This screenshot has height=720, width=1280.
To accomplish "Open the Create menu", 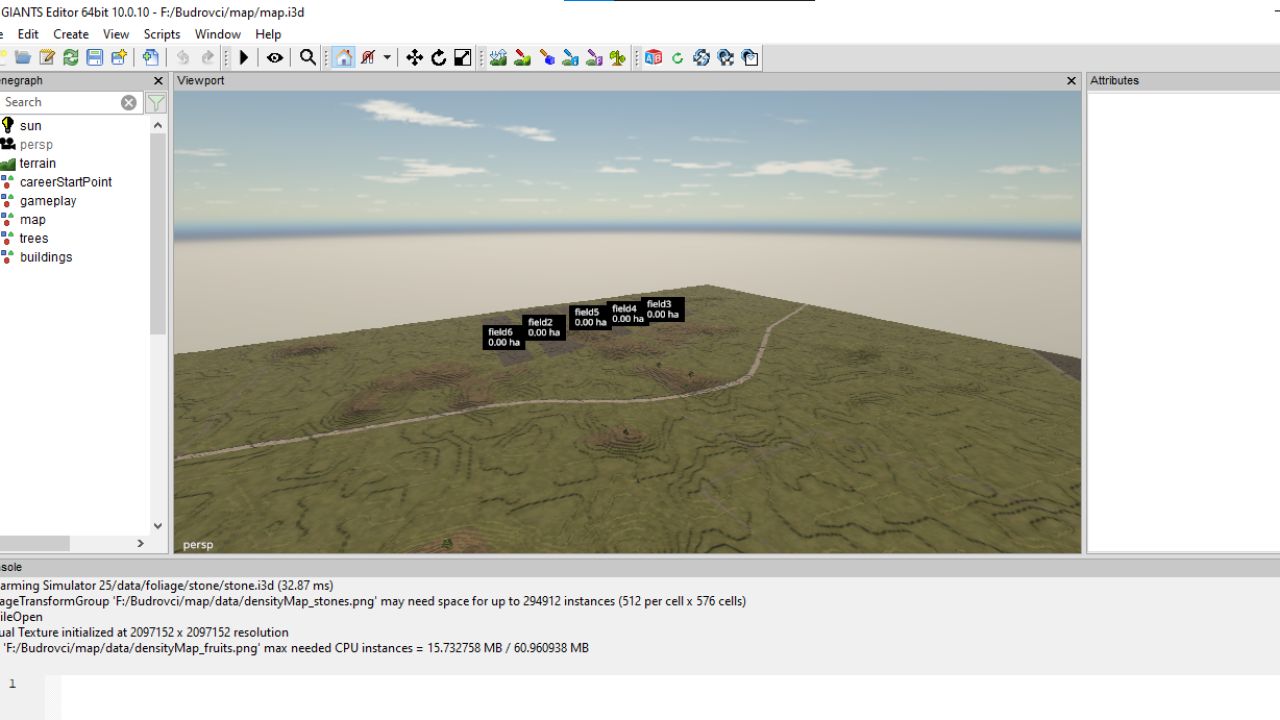I will pyautogui.click(x=71, y=34).
